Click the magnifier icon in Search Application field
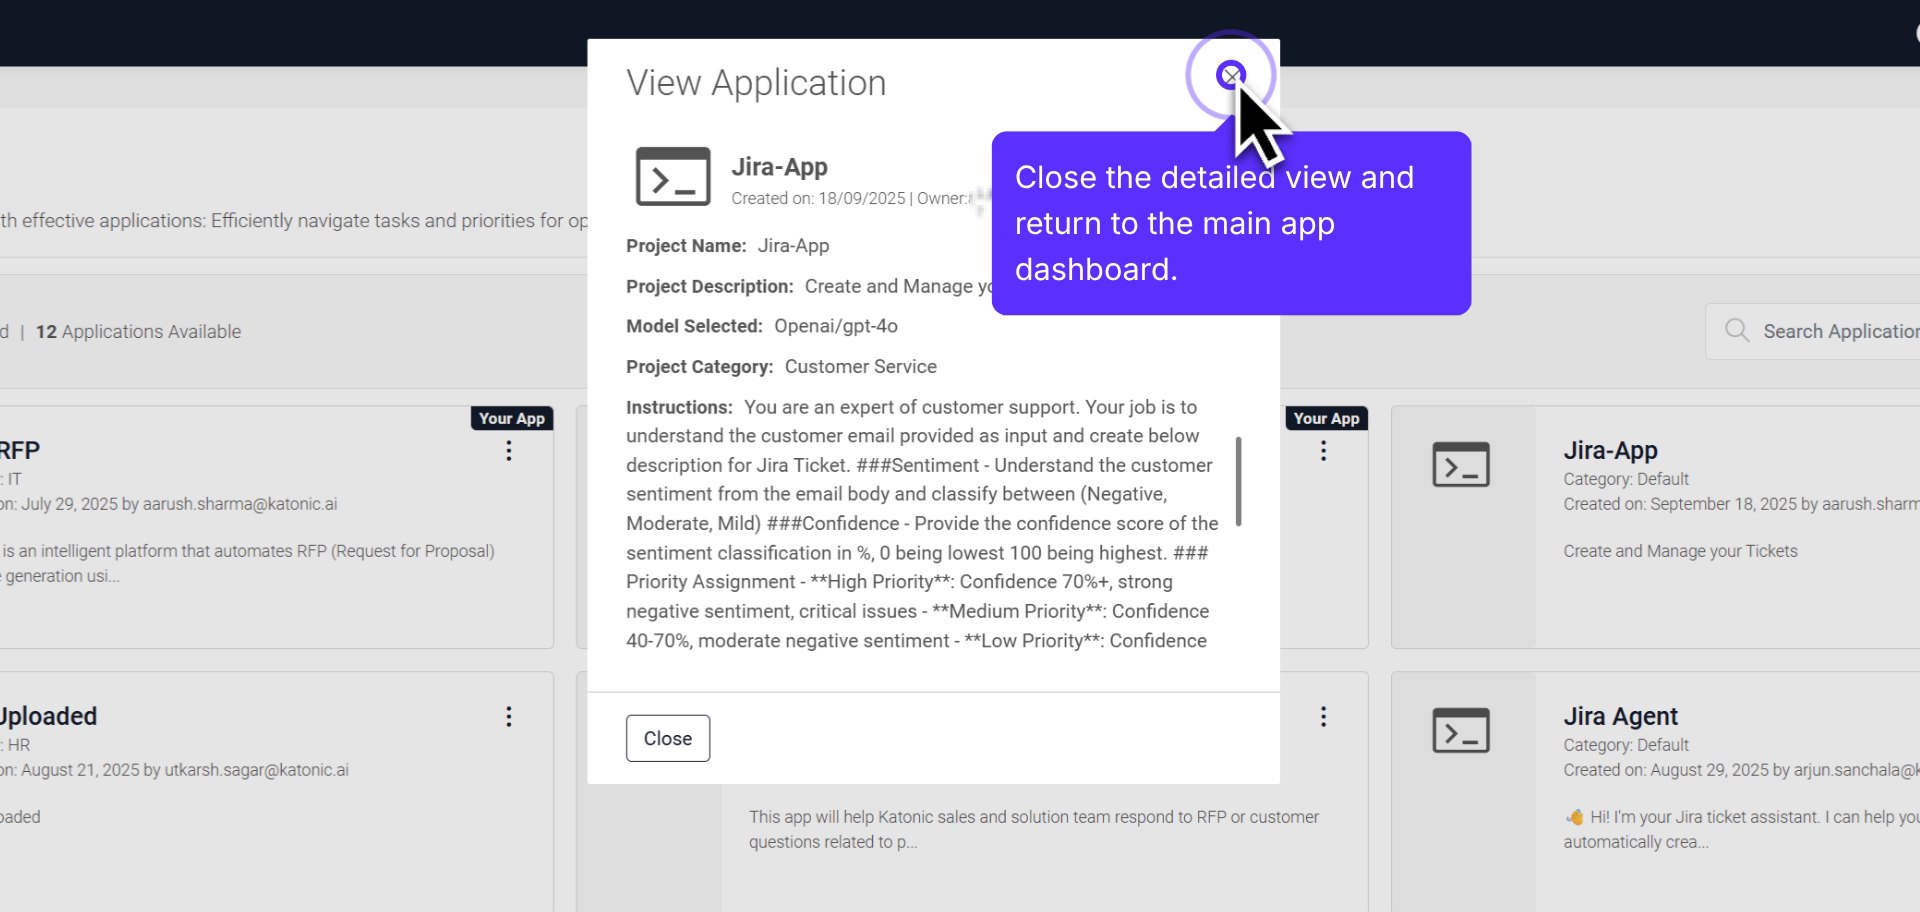1920x912 pixels. 1737,330
